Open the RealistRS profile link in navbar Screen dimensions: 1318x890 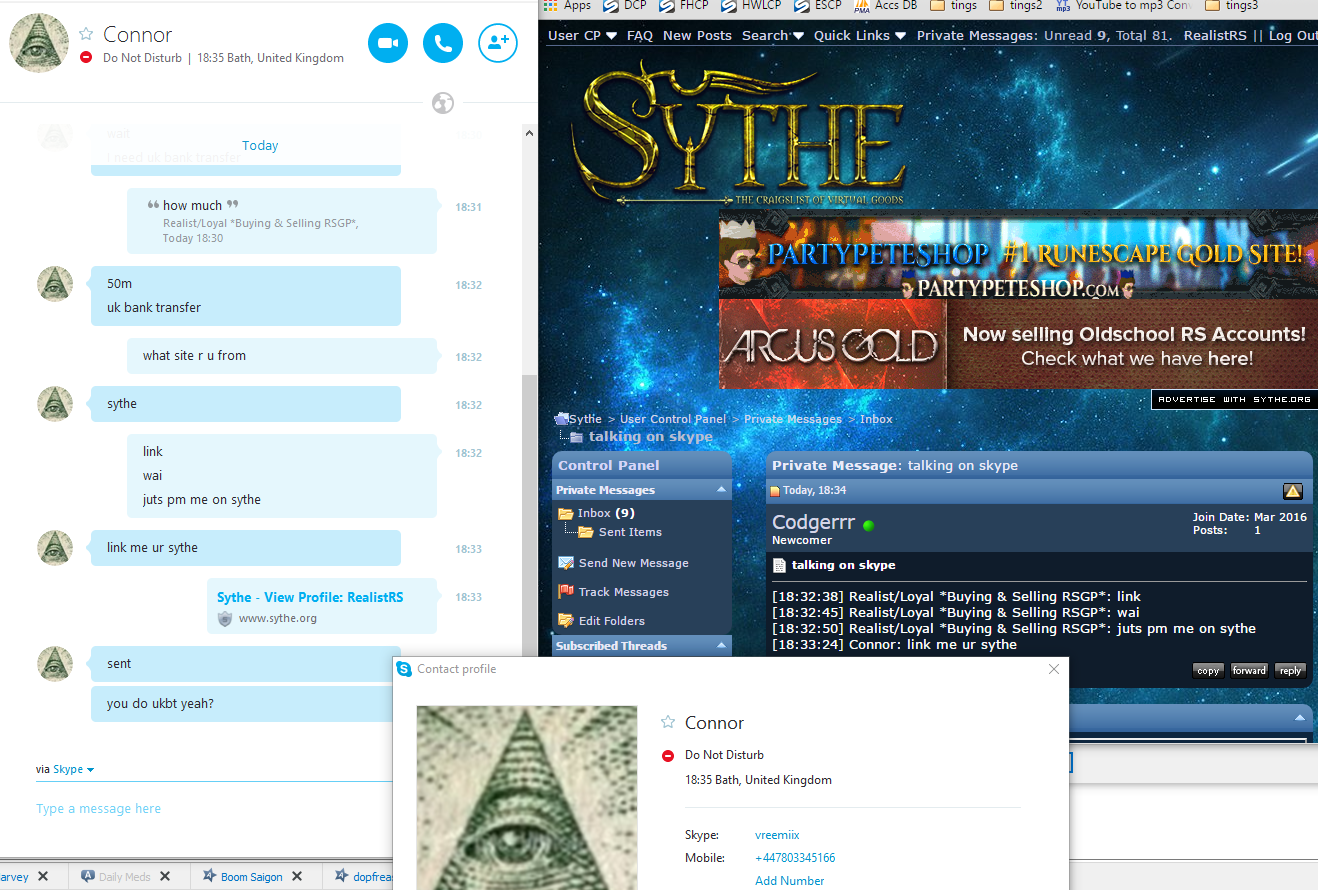click(x=1217, y=36)
